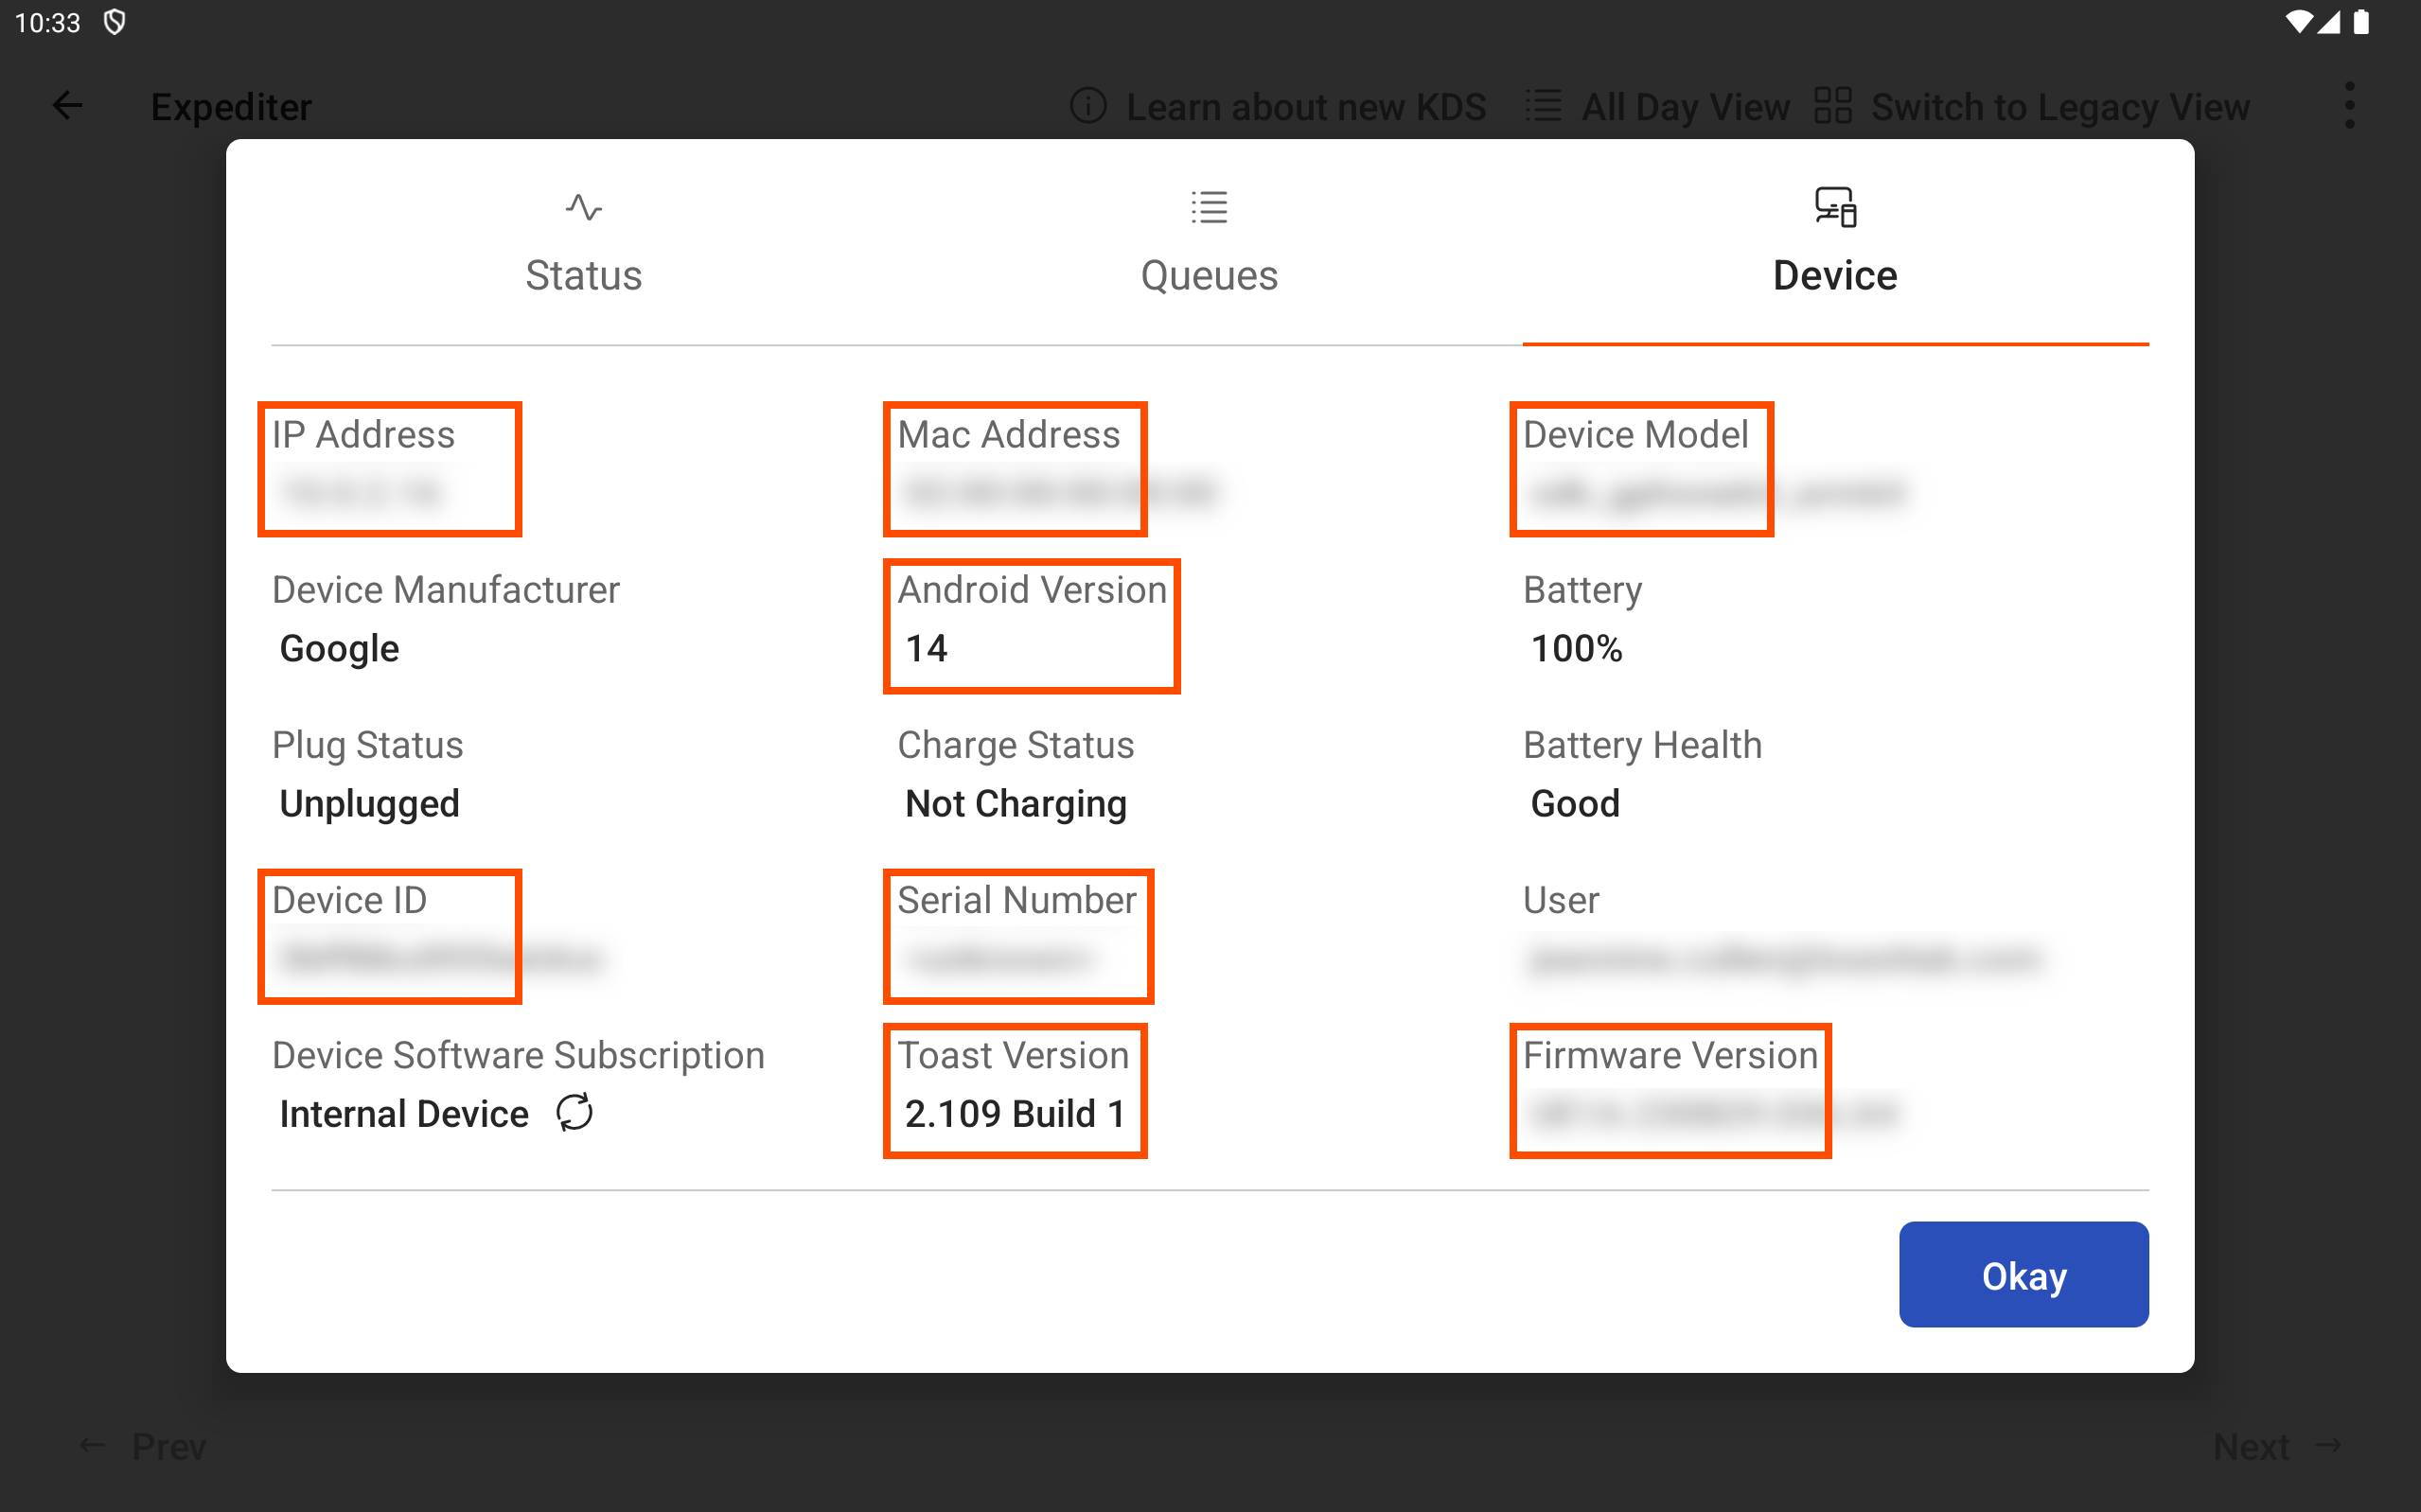Tap the Internal Device subscription value

403,1113
